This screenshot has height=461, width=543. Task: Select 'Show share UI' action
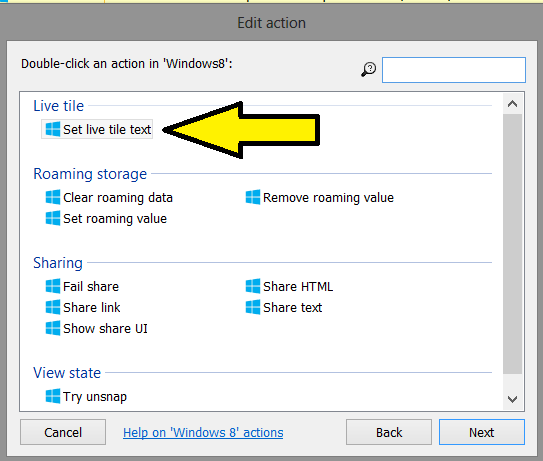97,328
